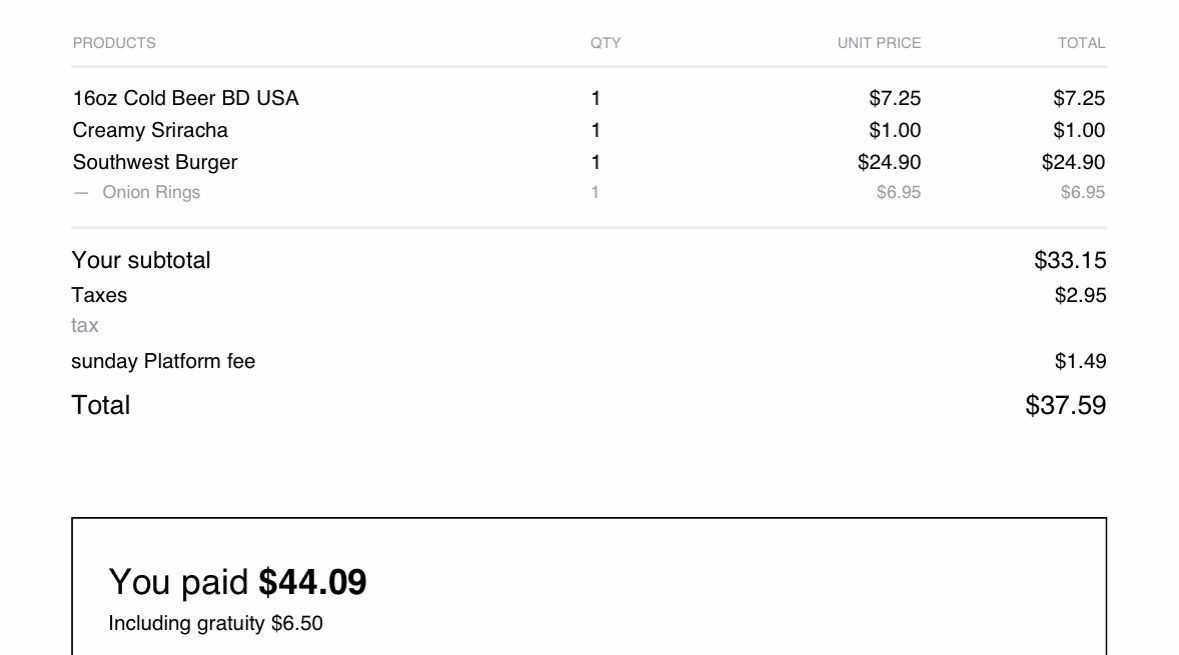Select the Onion Rings $6.95 unit price
Image resolution: width=1179 pixels, height=655 pixels.
(898, 193)
